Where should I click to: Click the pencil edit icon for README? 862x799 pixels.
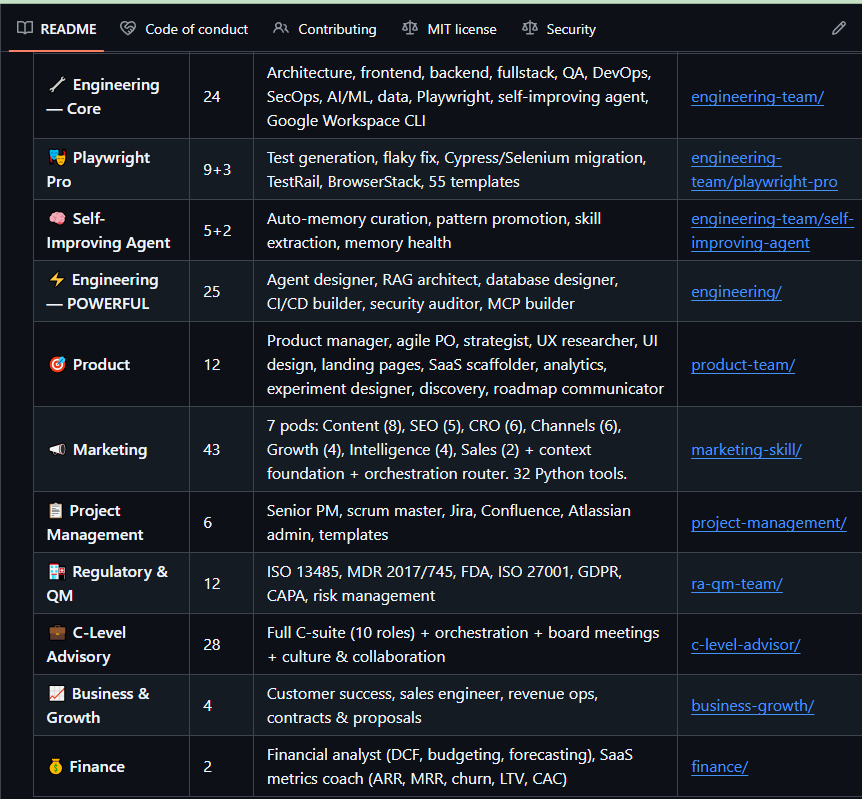tap(838, 29)
